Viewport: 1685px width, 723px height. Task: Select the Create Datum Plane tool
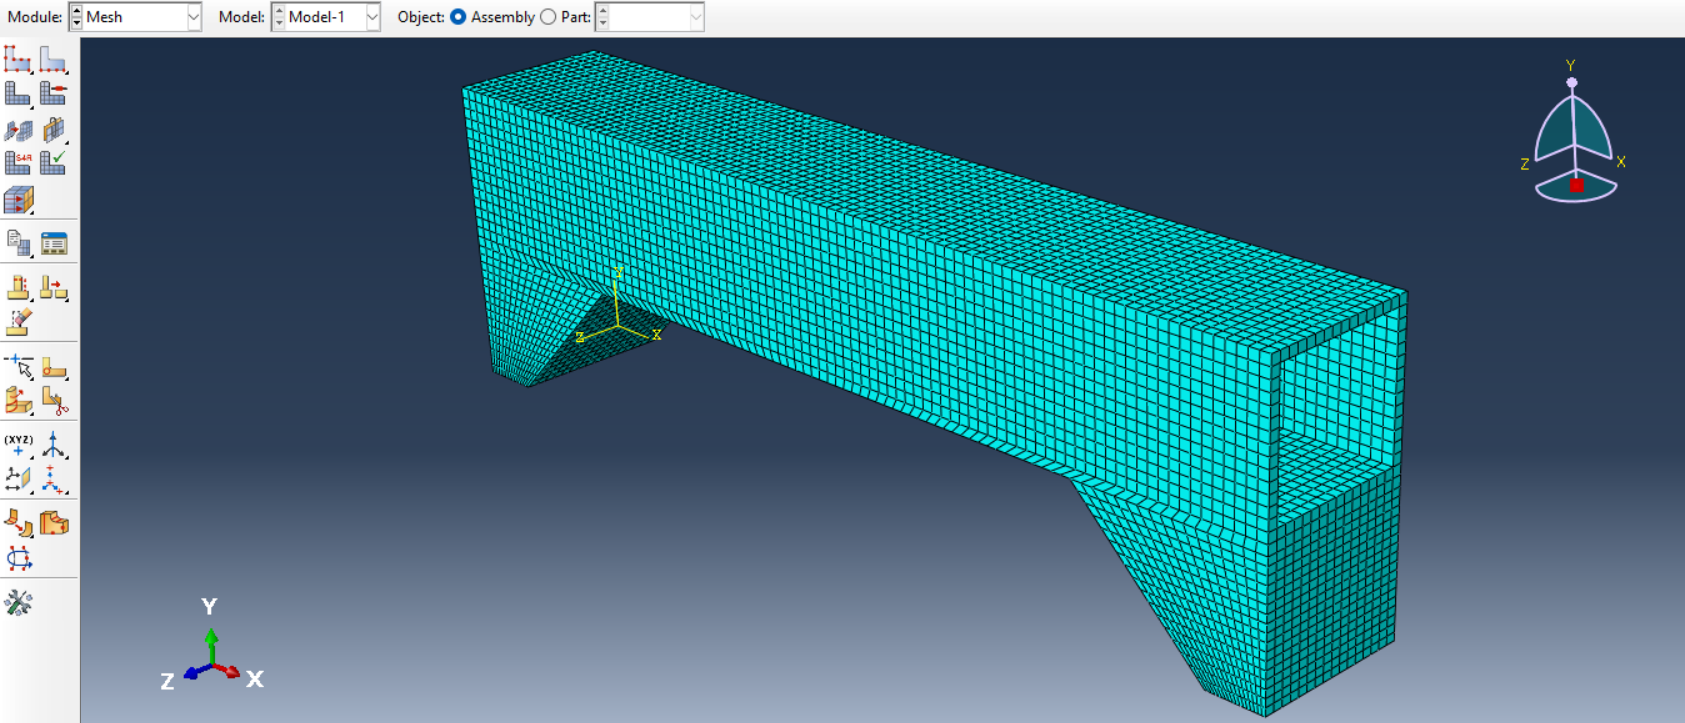(x=18, y=479)
